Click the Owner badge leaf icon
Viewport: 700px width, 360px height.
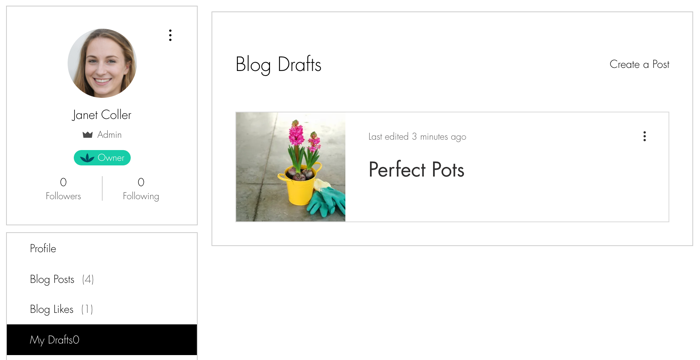[x=87, y=158]
